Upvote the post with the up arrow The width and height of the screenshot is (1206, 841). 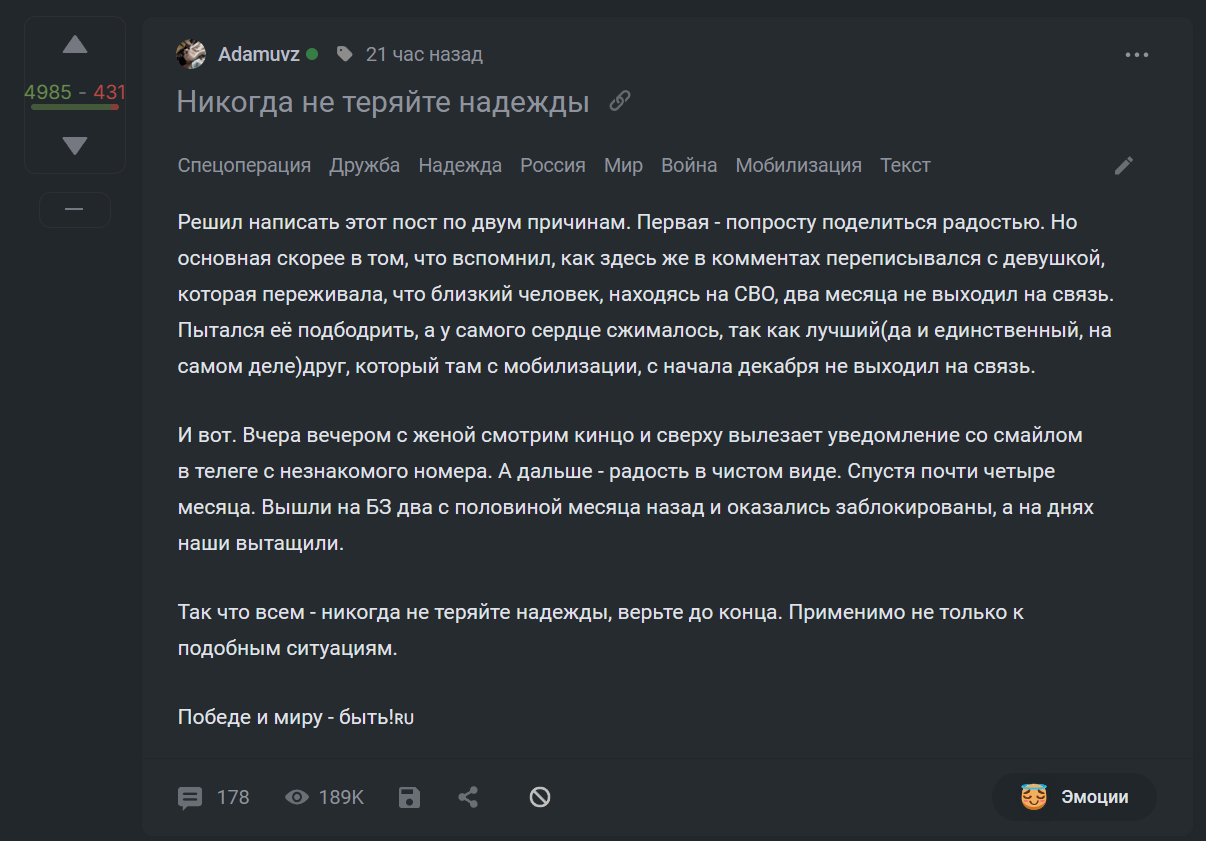[x=75, y=45]
